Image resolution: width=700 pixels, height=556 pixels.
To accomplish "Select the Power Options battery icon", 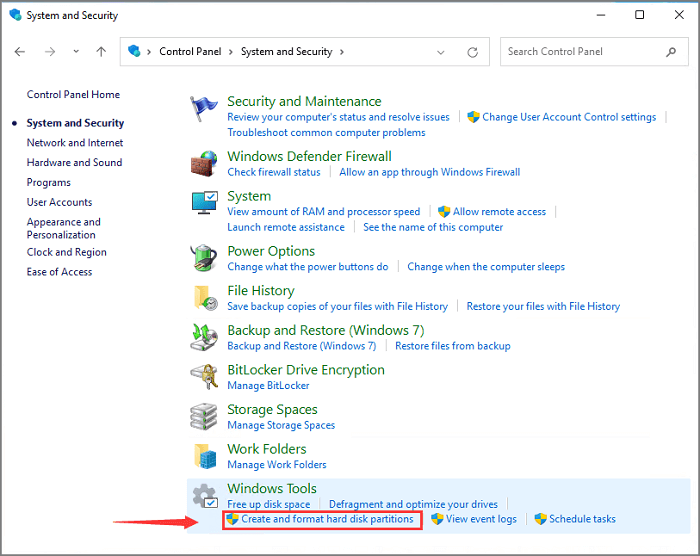I will (204, 258).
